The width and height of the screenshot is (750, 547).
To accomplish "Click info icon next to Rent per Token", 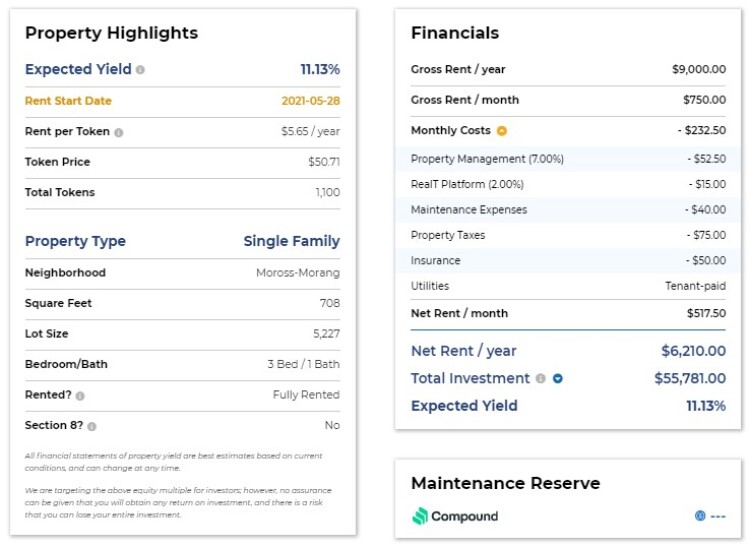I will tap(119, 132).
